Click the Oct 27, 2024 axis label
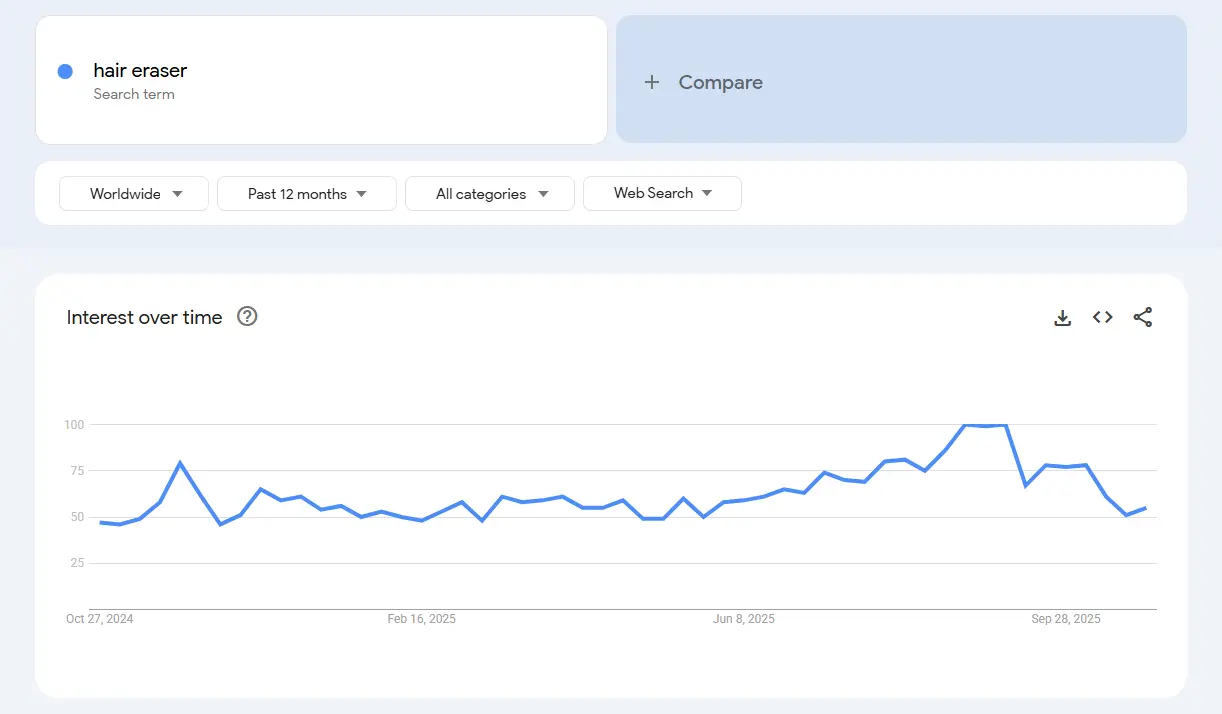 click(x=100, y=619)
